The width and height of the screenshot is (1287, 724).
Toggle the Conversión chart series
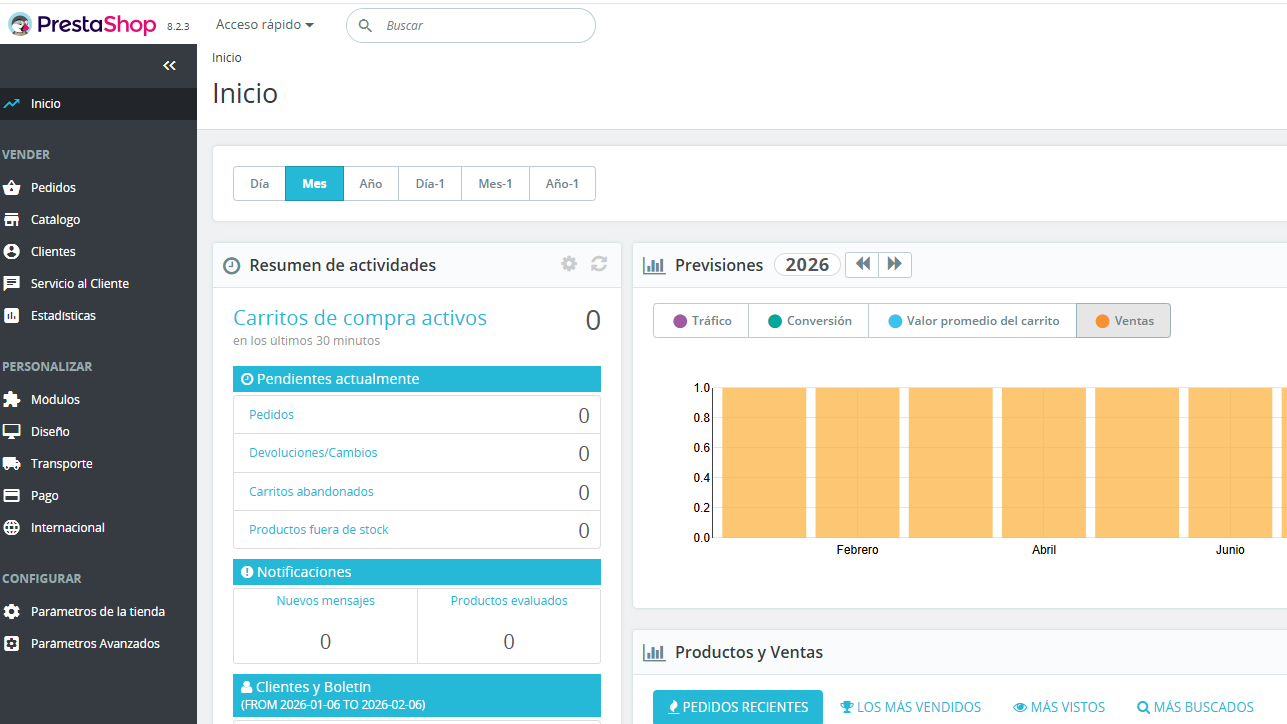pyautogui.click(x=808, y=321)
